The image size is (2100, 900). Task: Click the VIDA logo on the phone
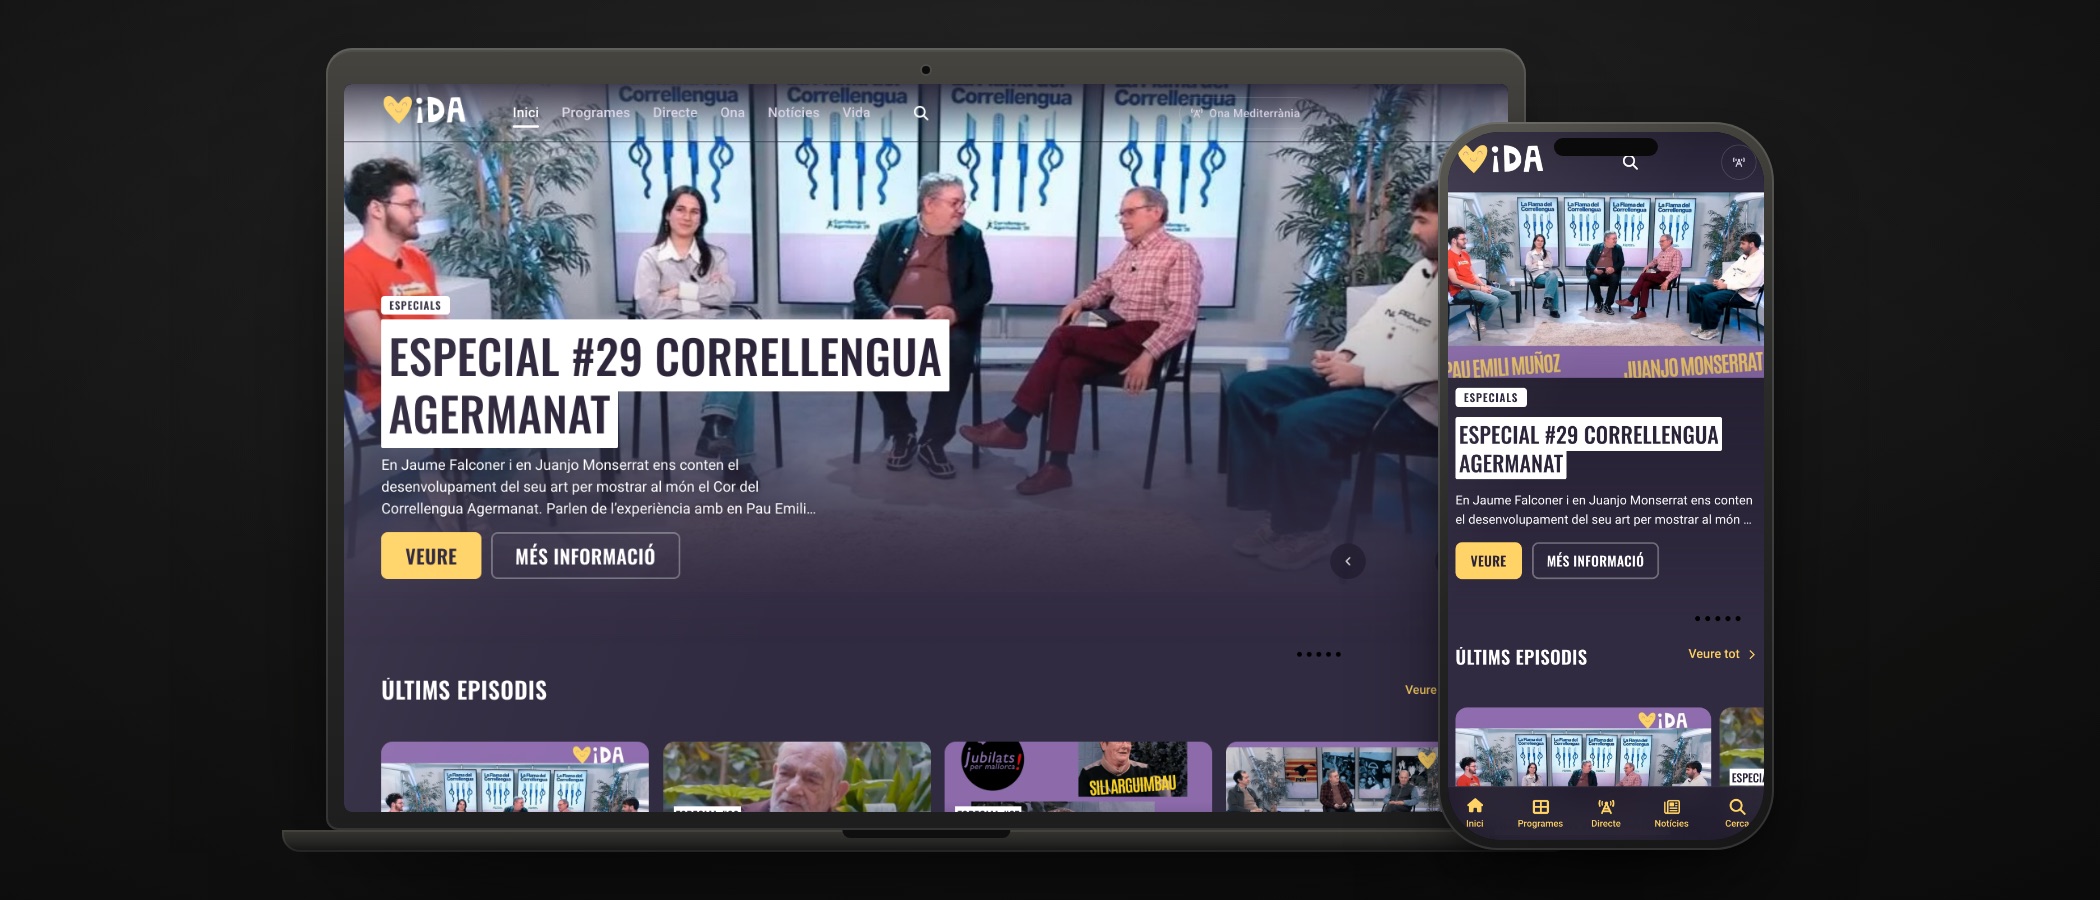tap(1500, 159)
